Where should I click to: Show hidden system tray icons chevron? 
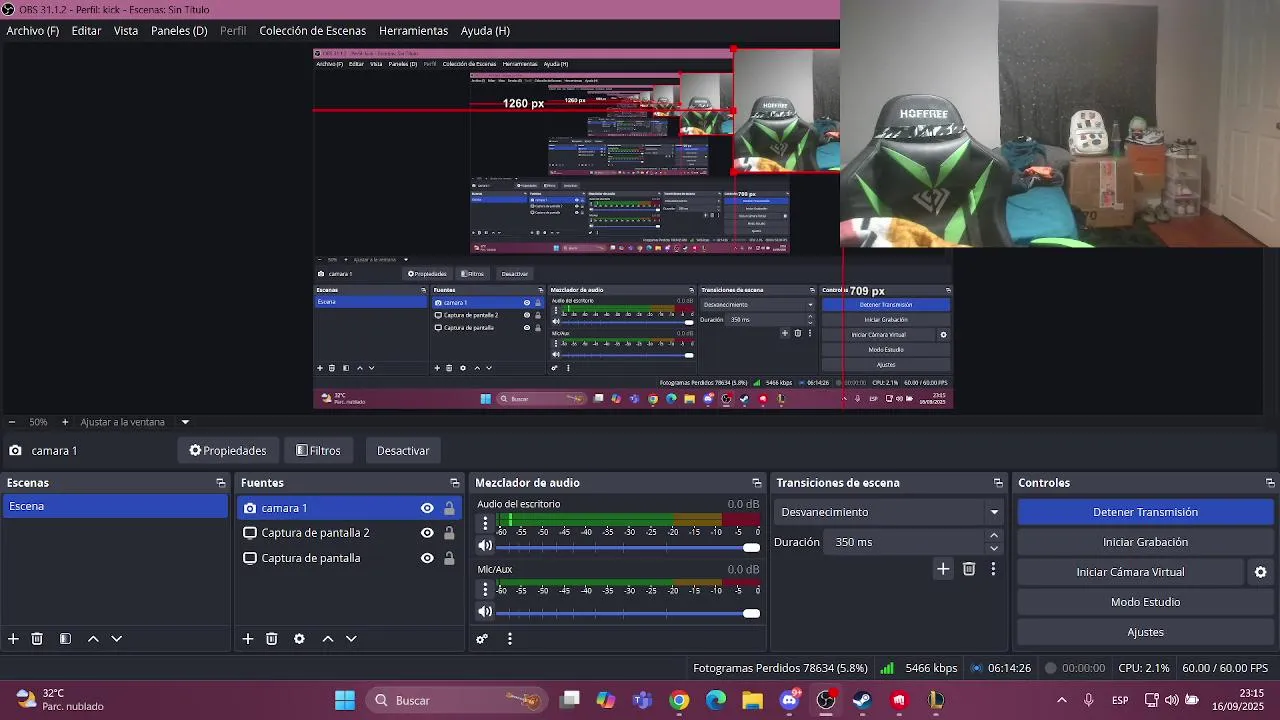tap(1061, 700)
